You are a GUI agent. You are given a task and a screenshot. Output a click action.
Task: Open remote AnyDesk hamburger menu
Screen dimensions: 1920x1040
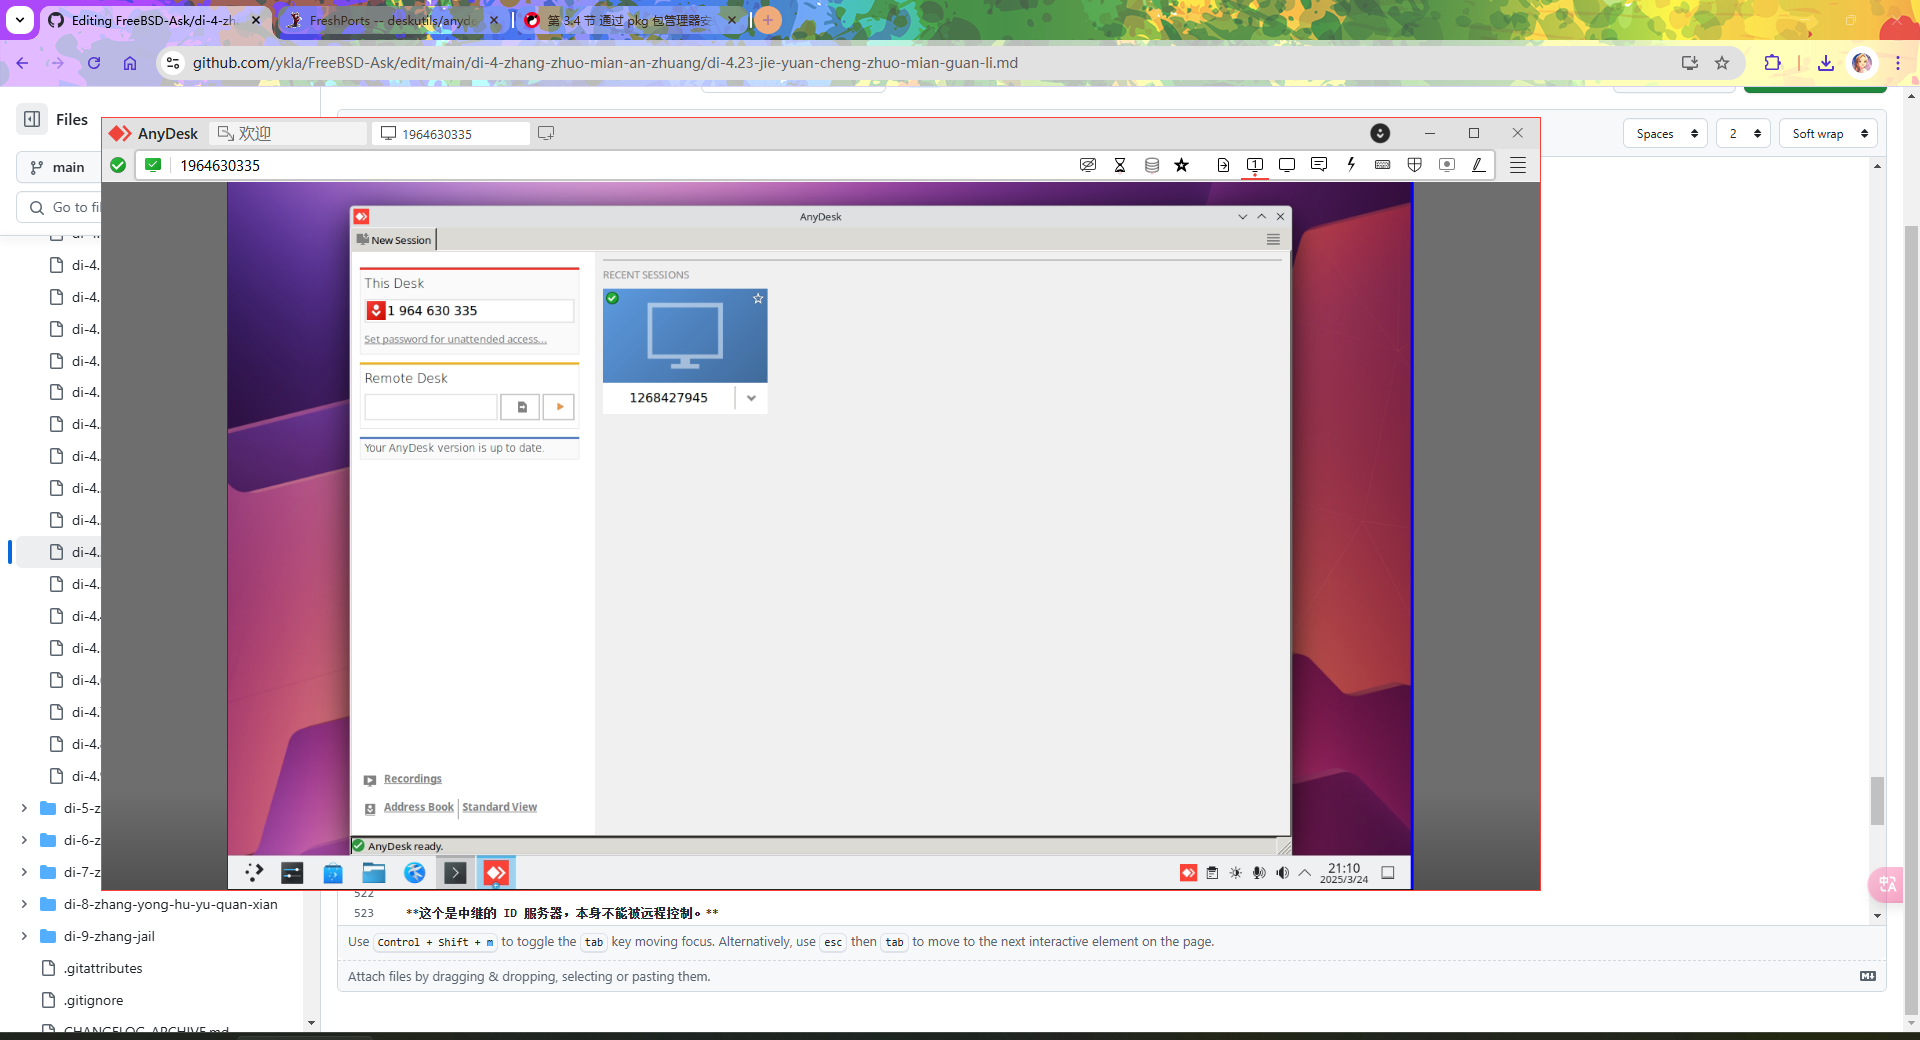[1273, 240]
